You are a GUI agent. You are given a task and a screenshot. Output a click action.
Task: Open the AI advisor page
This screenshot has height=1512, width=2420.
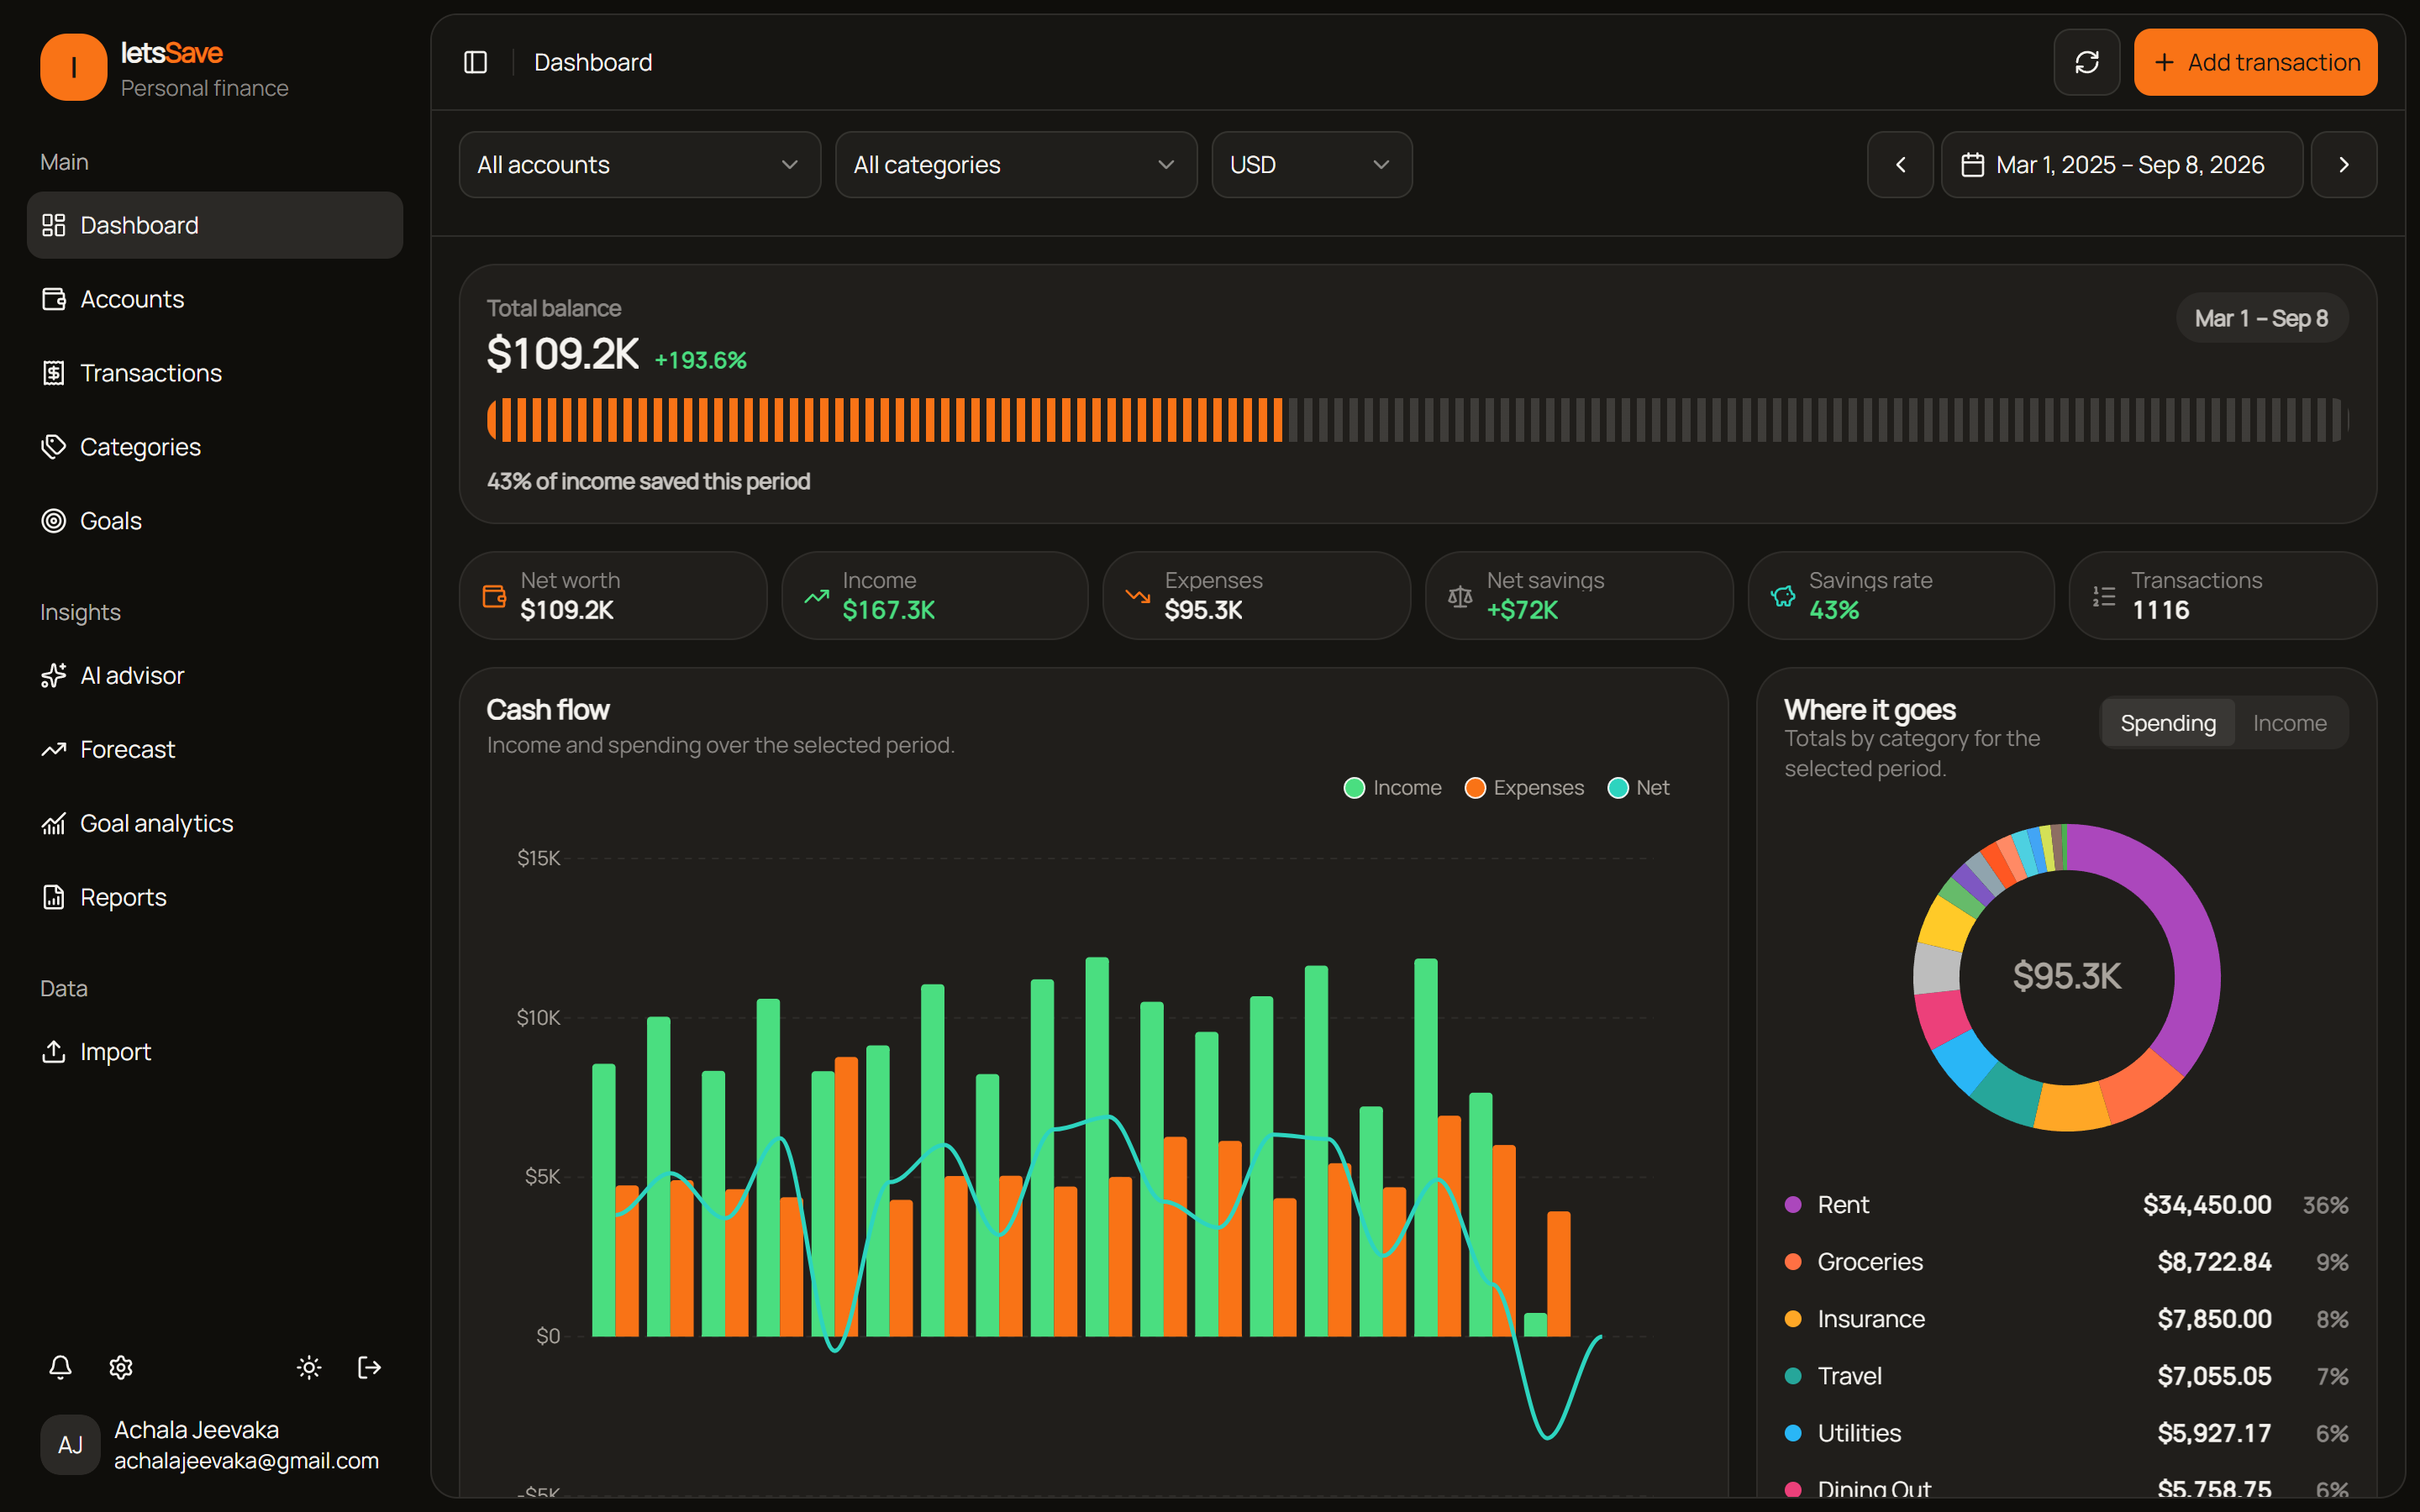click(215, 675)
